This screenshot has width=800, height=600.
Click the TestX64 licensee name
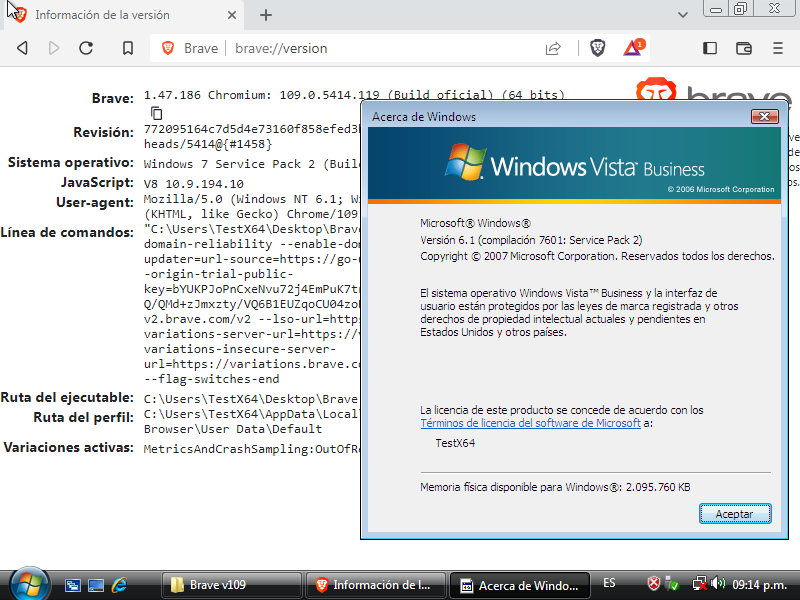pyautogui.click(x=455, y=443)
